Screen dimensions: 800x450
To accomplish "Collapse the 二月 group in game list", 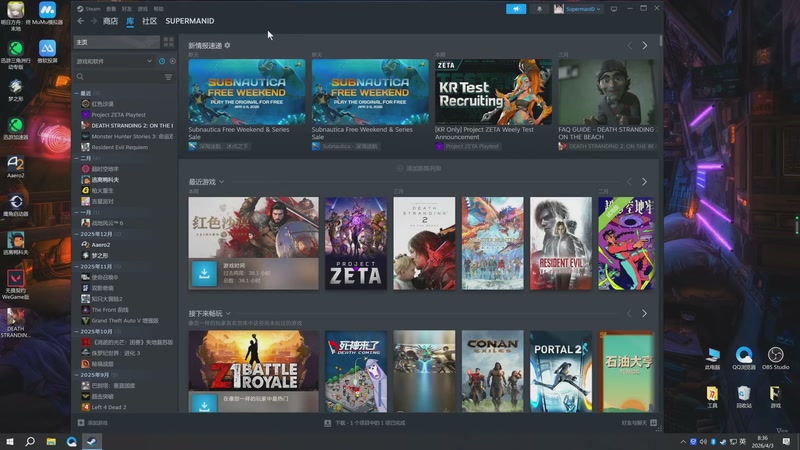I will (77, 158).
